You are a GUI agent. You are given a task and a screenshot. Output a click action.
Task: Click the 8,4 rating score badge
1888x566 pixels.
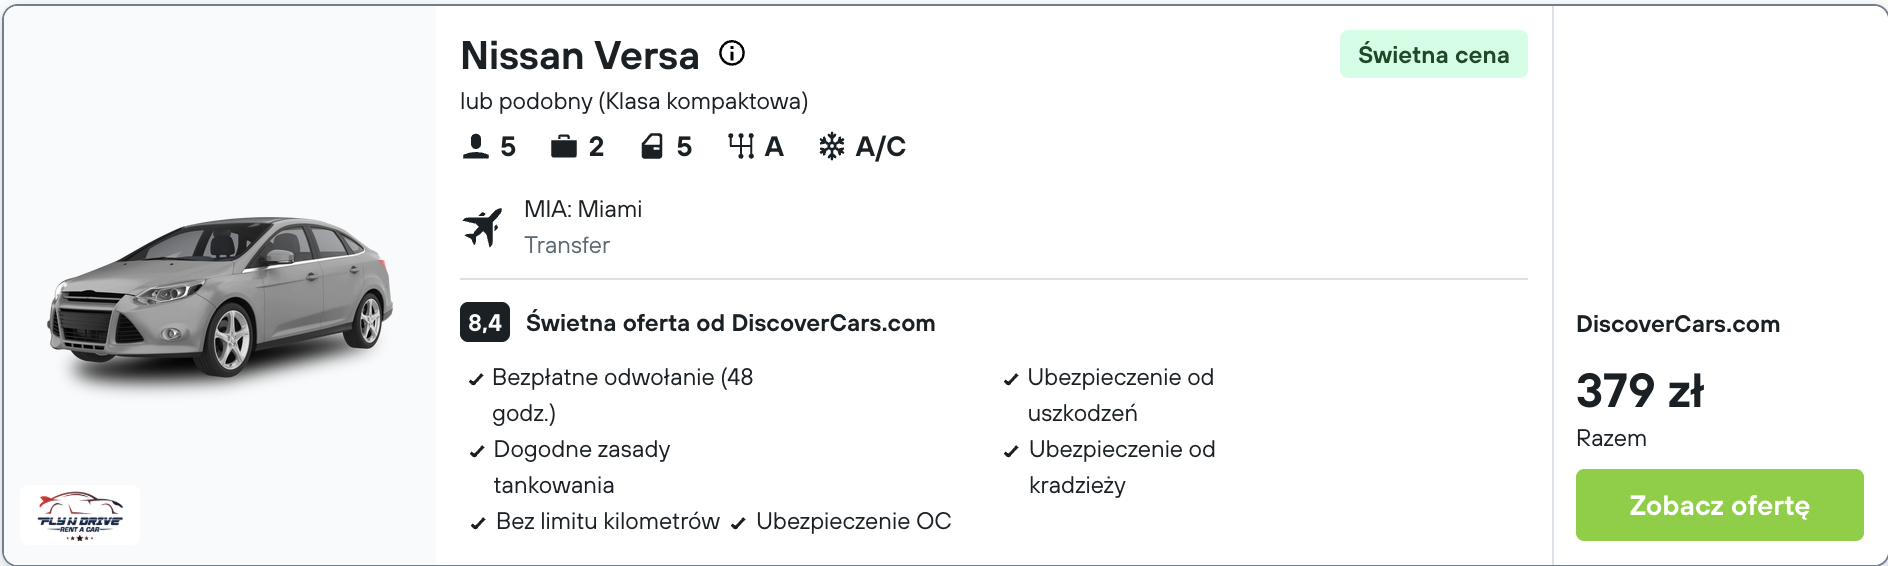(485, 322)
